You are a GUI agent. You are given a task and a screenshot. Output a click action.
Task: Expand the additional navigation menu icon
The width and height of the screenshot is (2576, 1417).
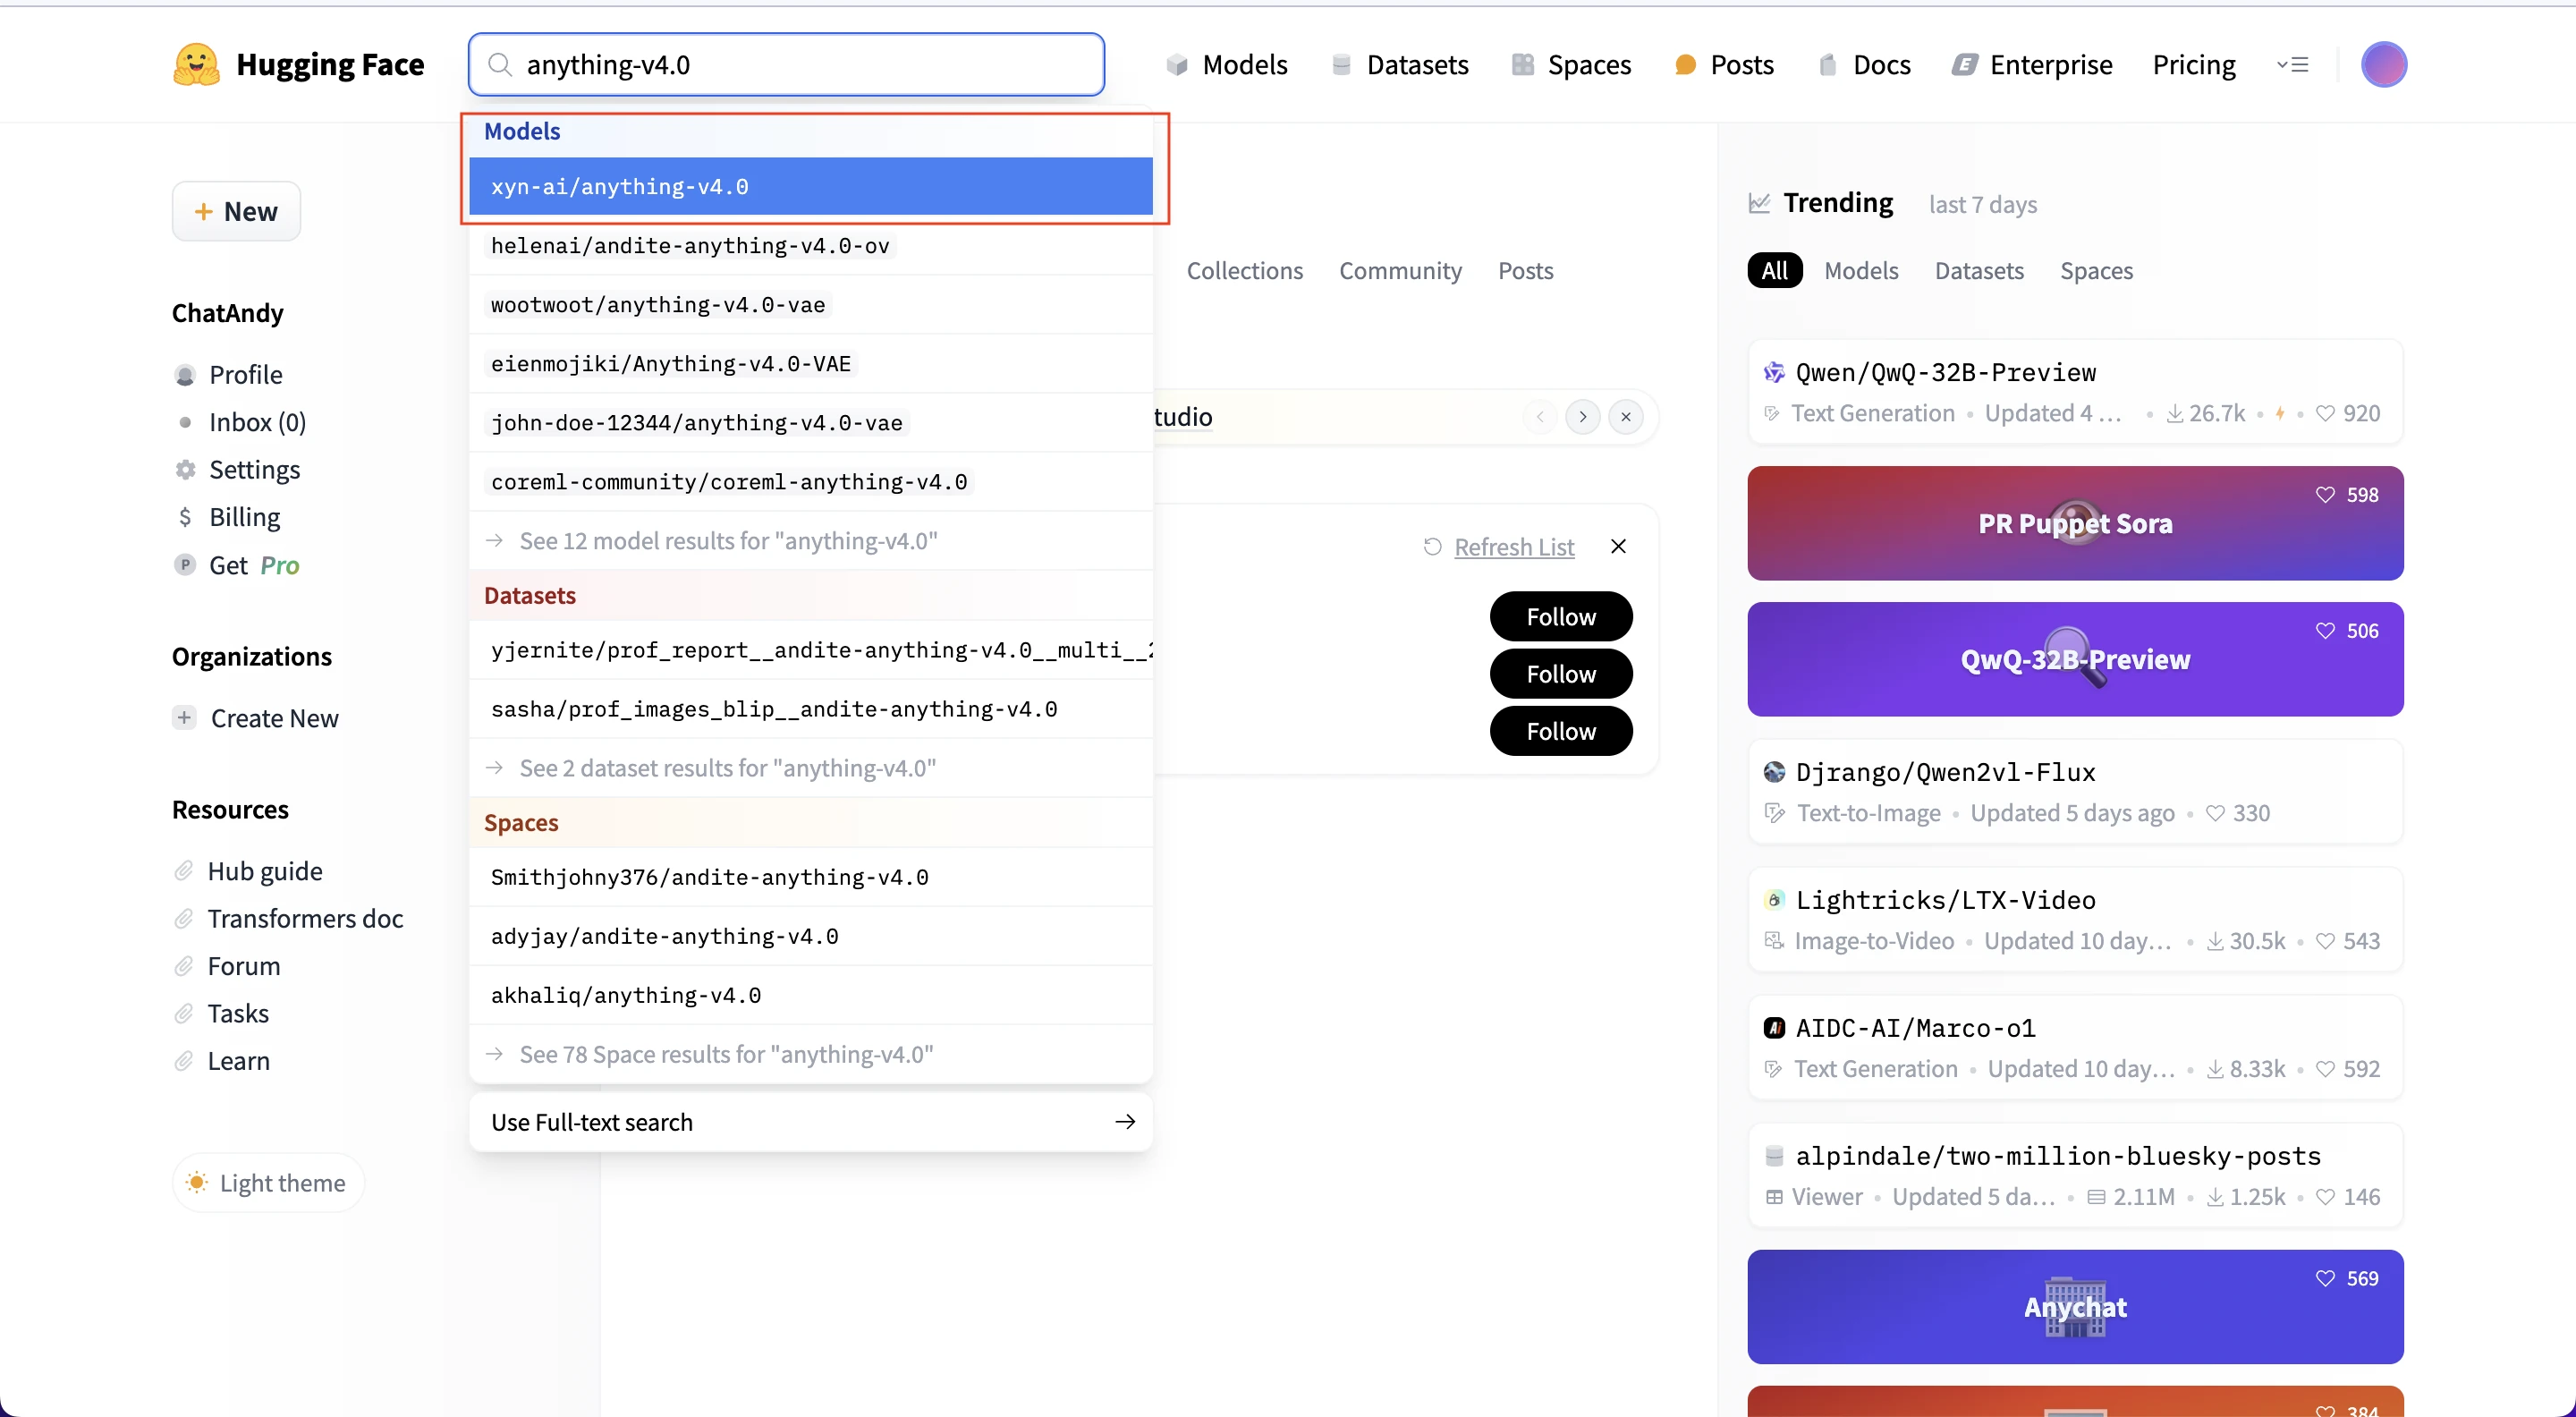(x=2292, y=65)
